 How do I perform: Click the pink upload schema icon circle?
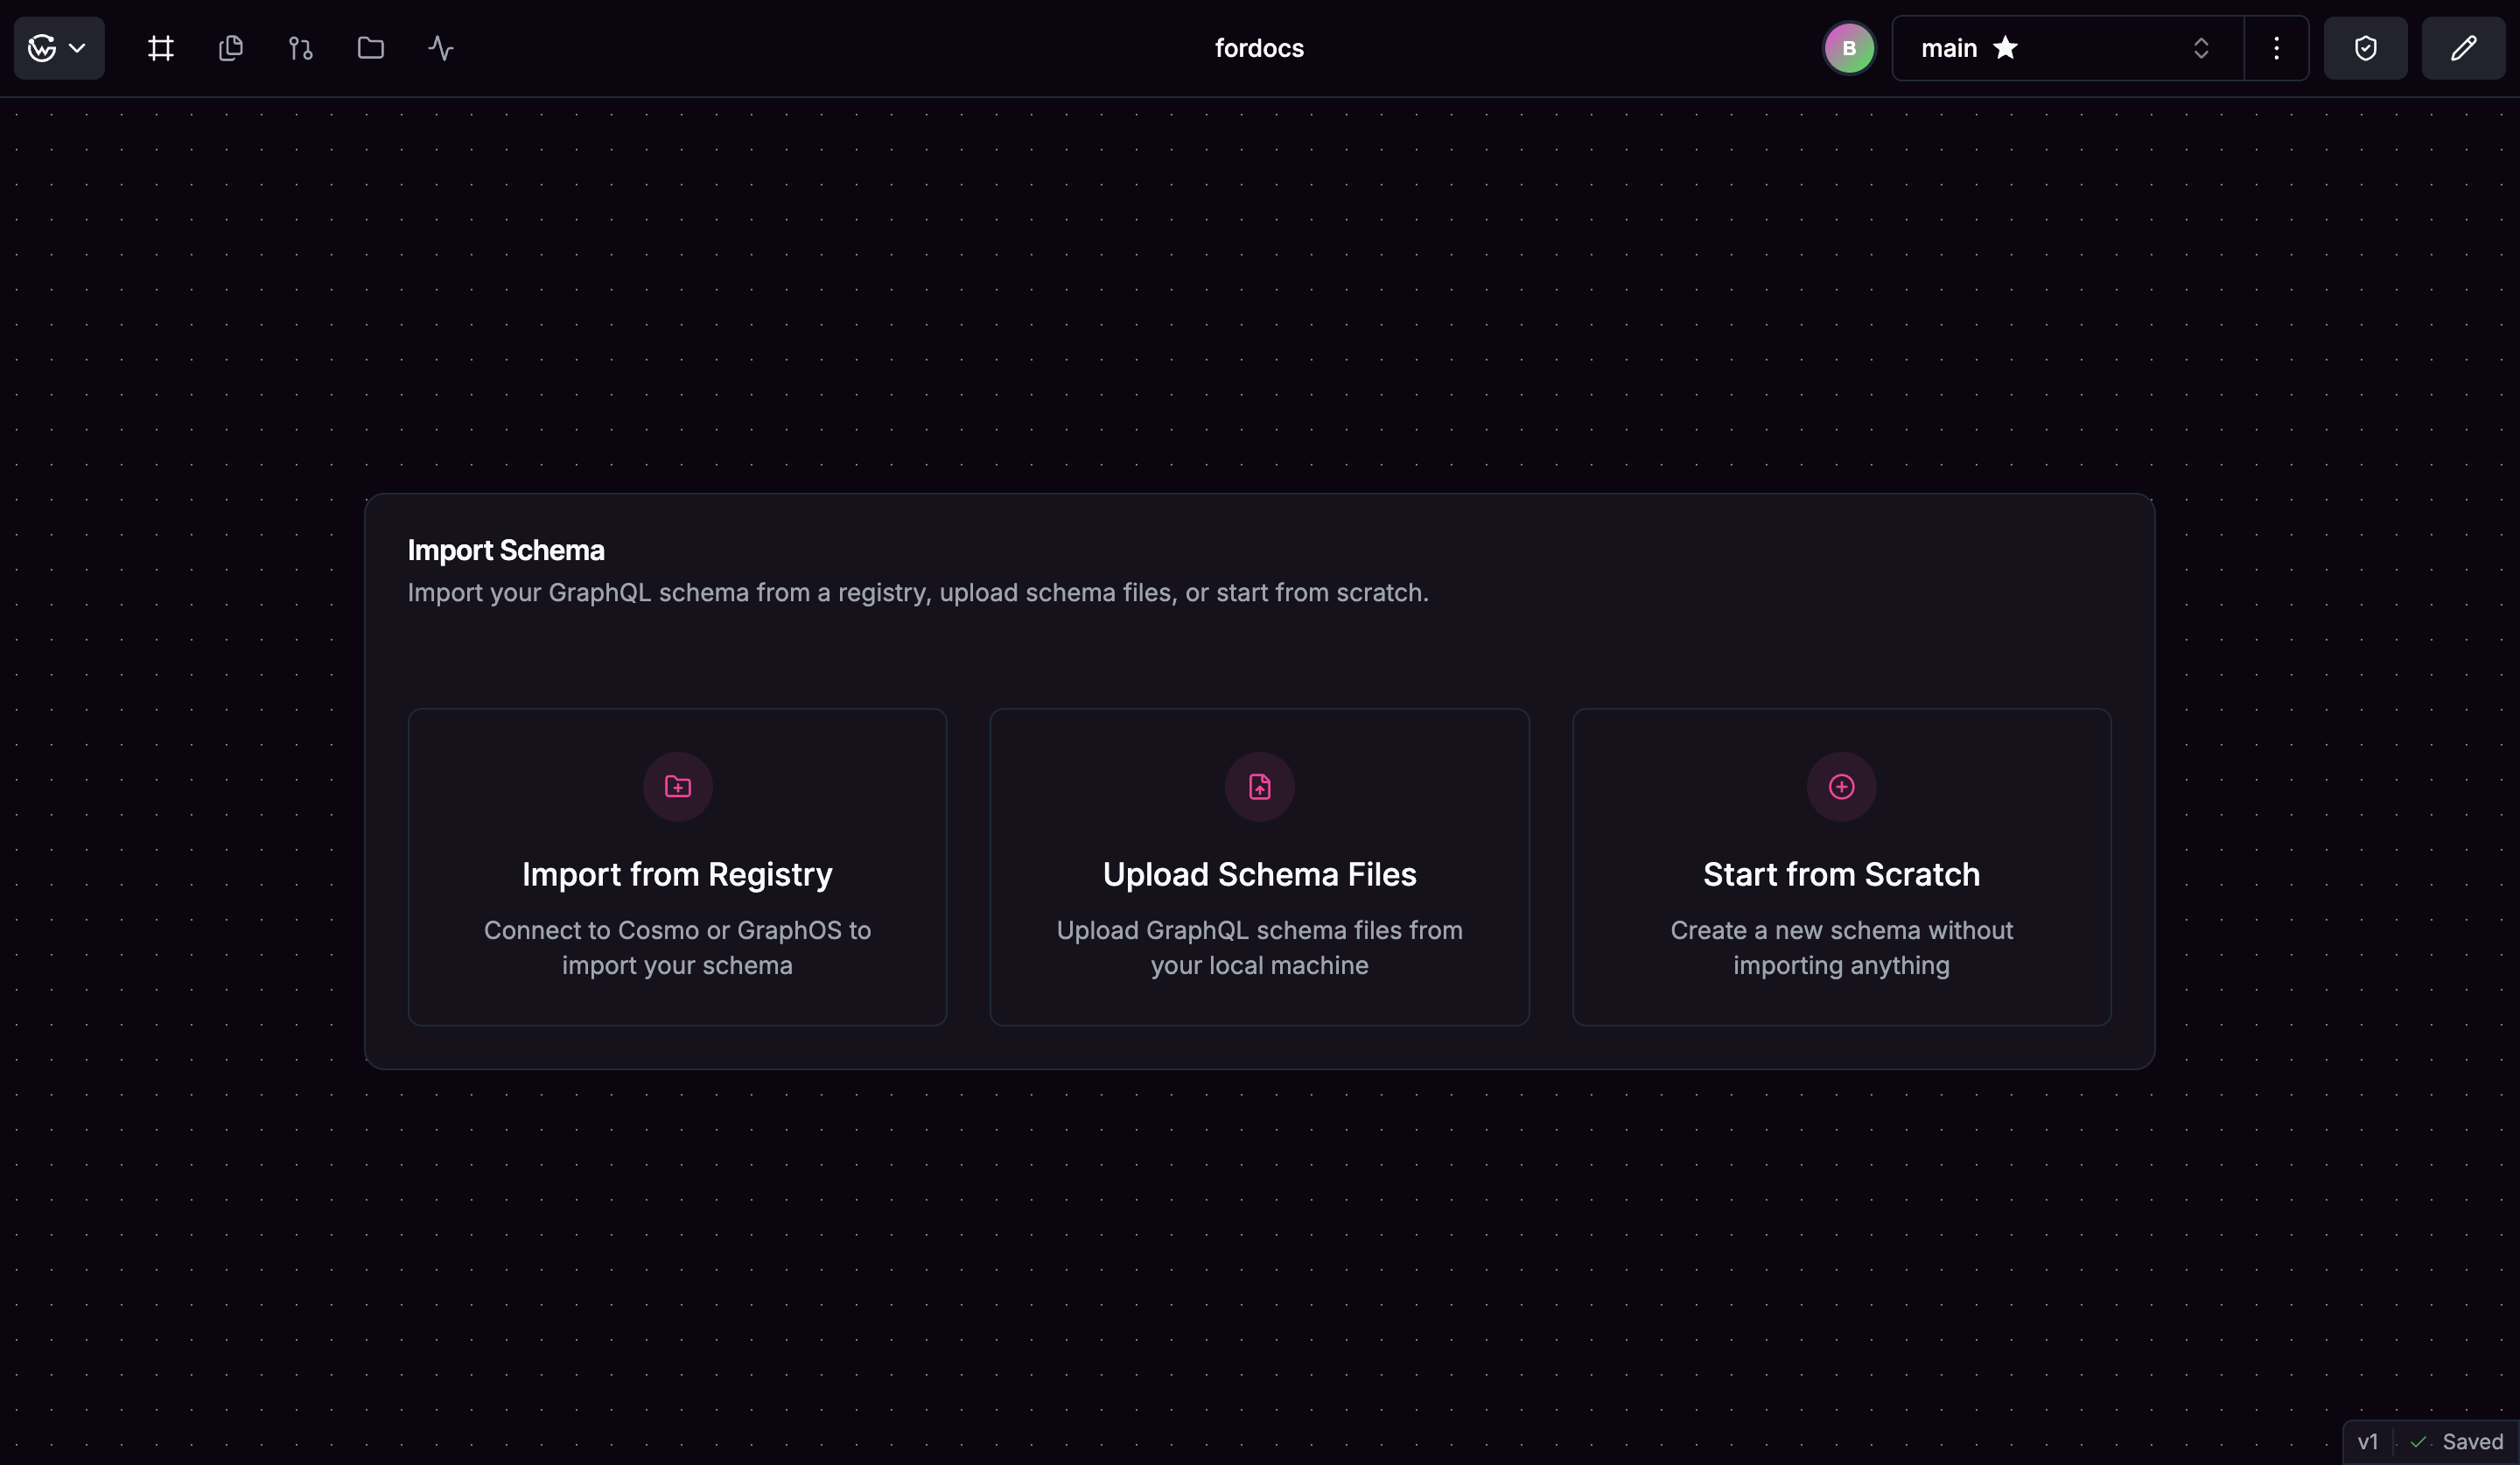tap(1258, 786)
